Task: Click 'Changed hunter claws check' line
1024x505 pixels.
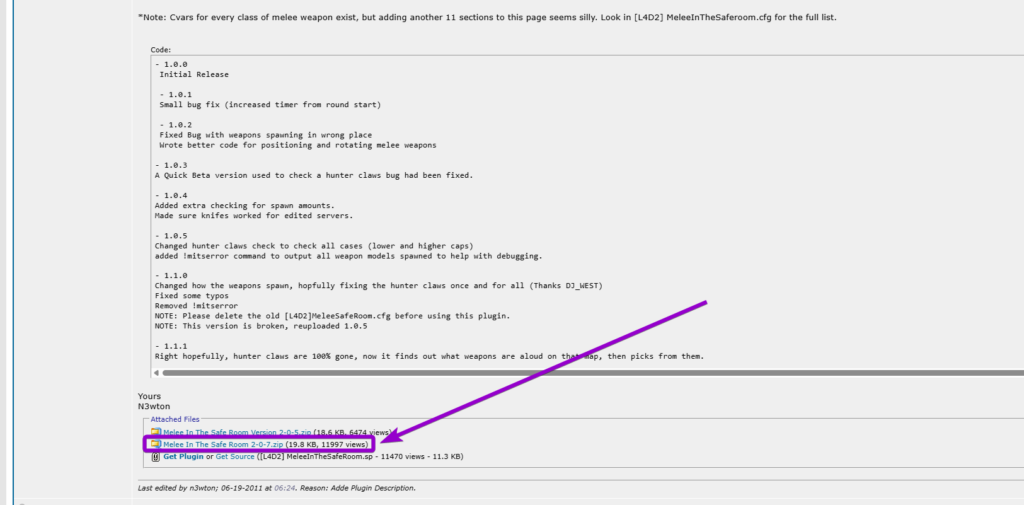Action: click(x=314, y=246)
